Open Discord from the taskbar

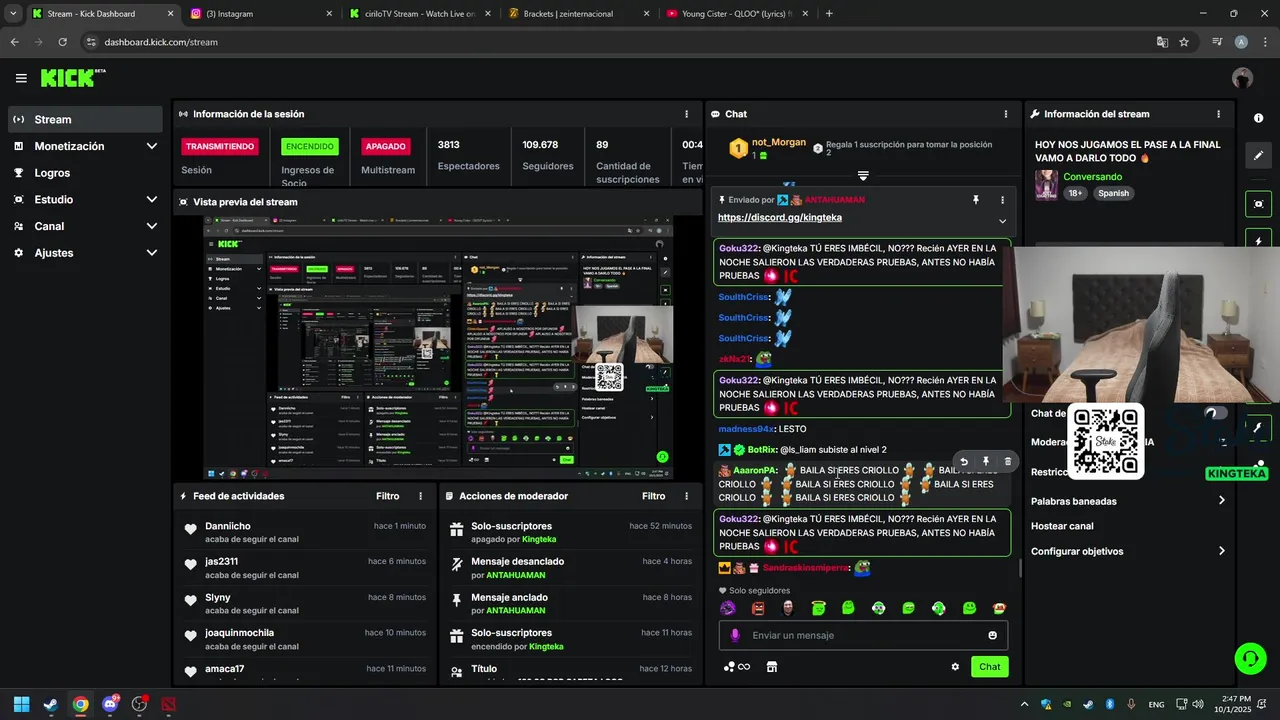(110, 704)
